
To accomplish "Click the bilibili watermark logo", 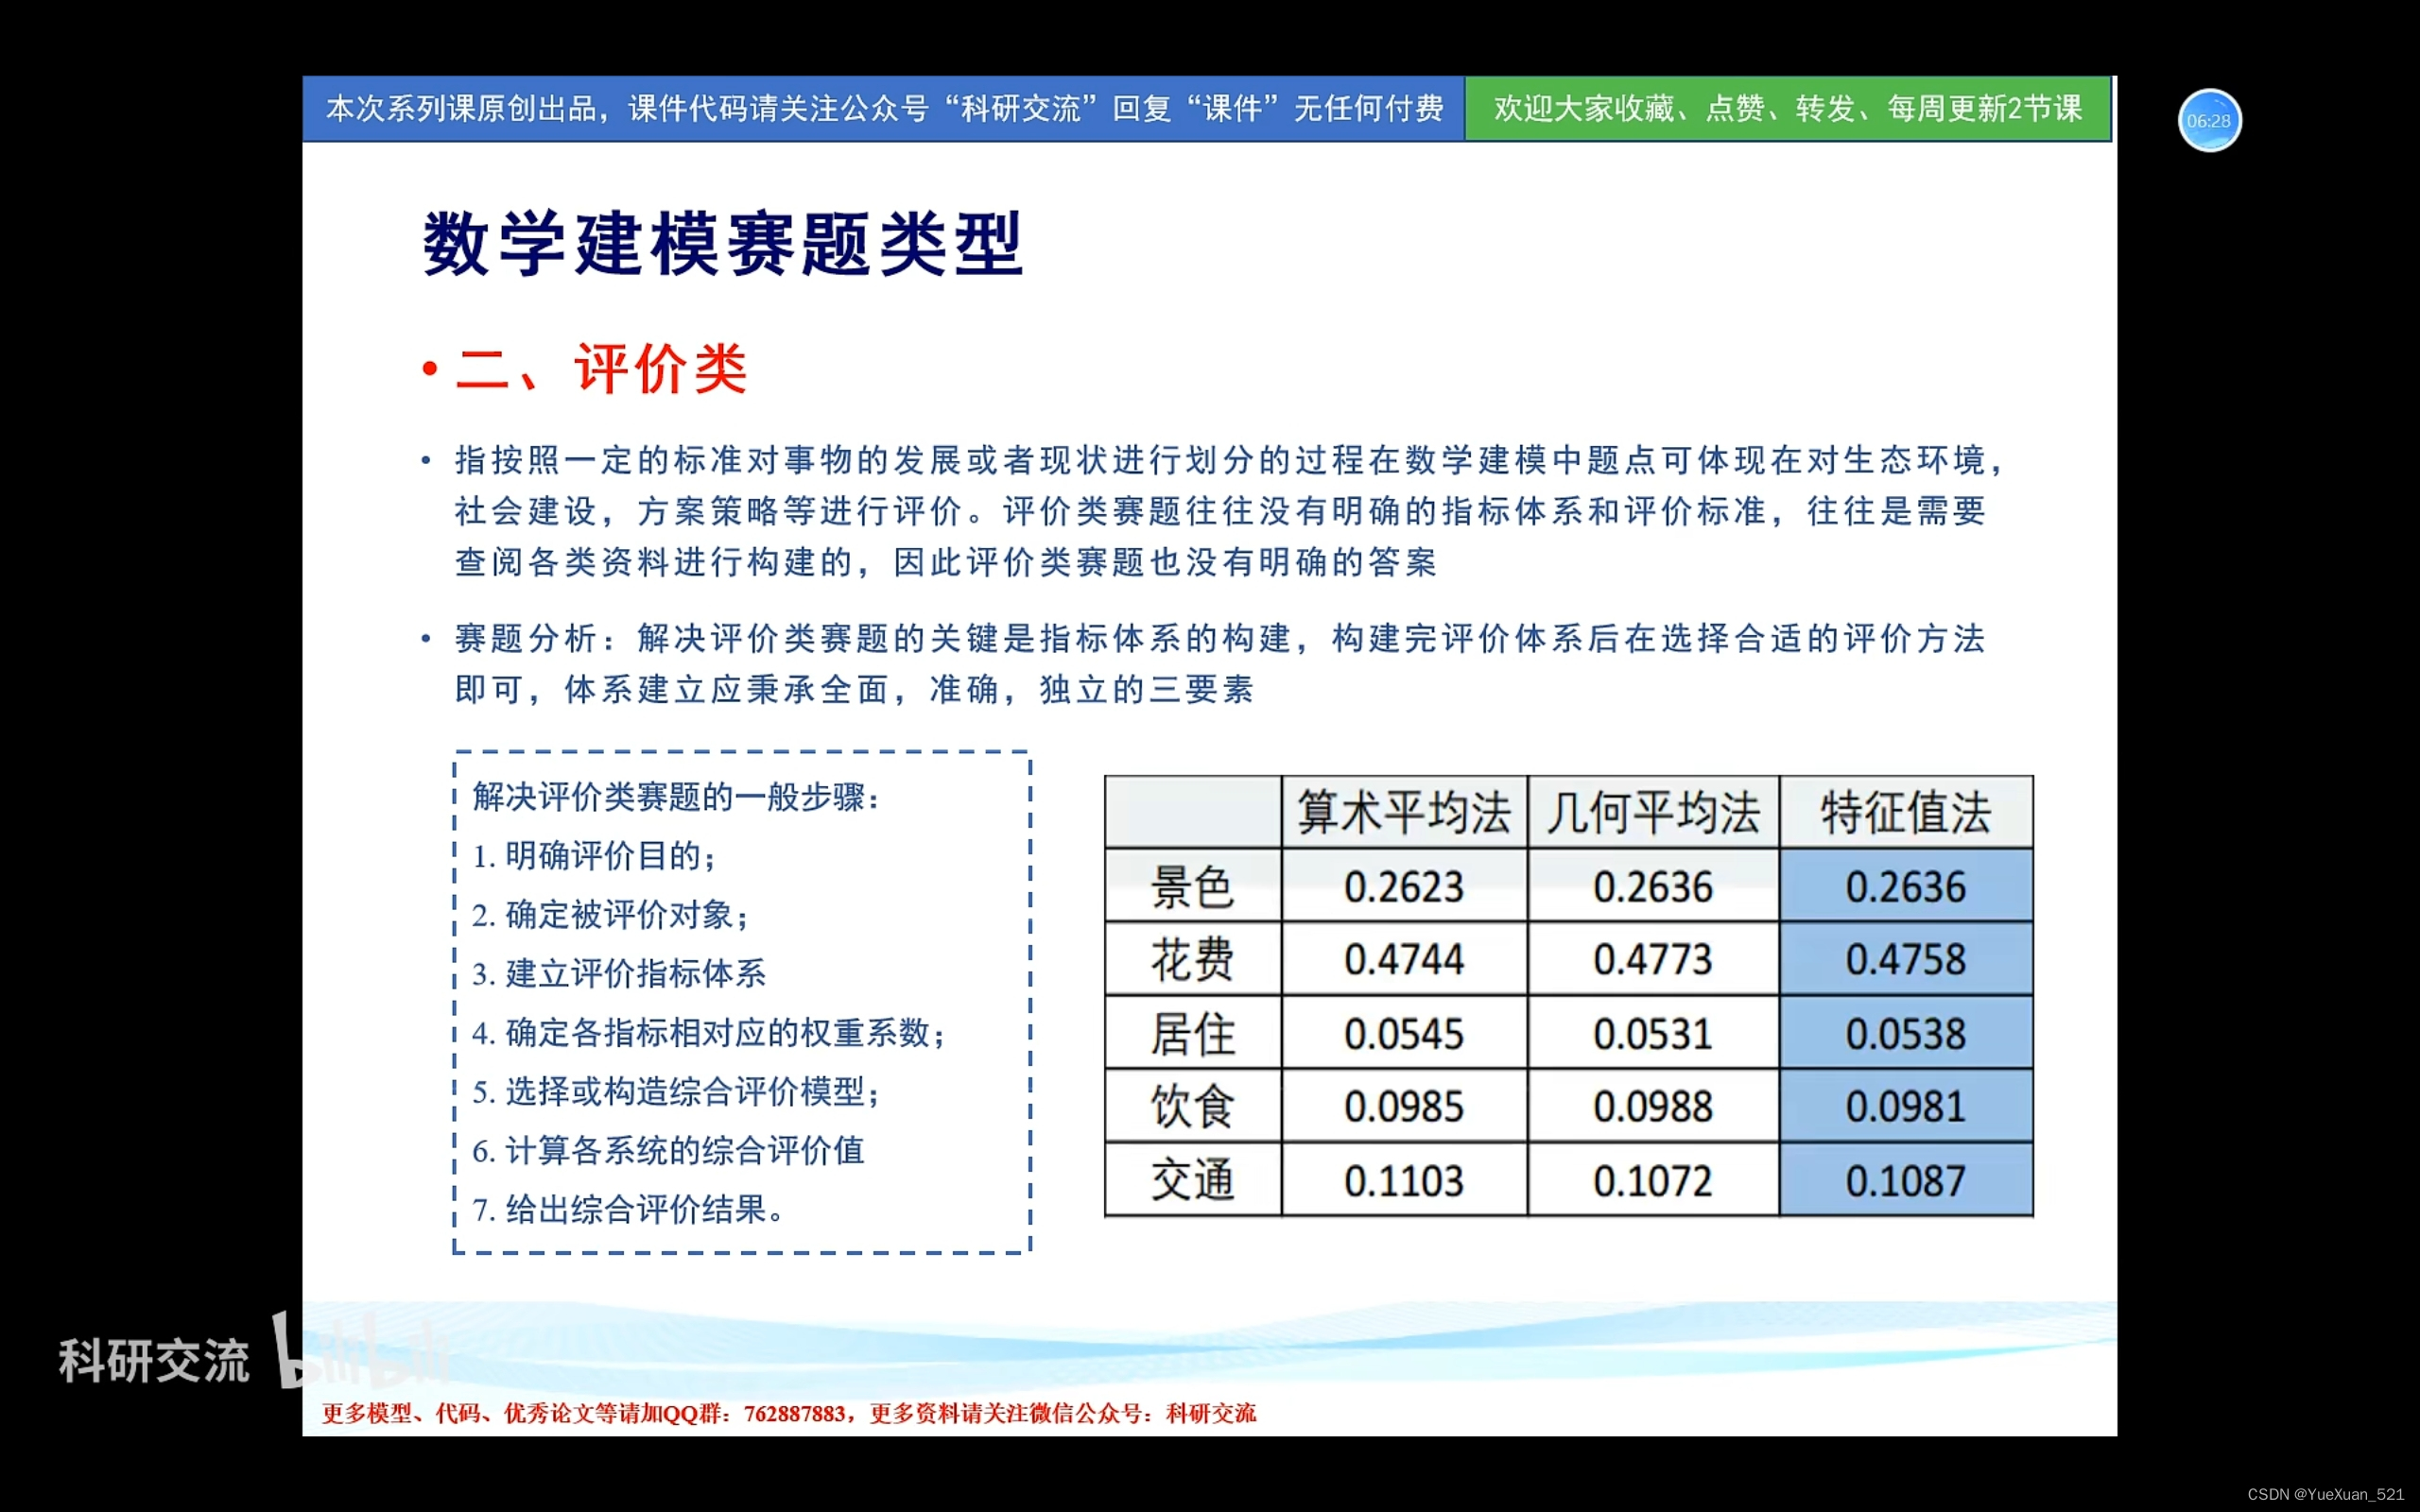I will click(x=360, y=1352).
